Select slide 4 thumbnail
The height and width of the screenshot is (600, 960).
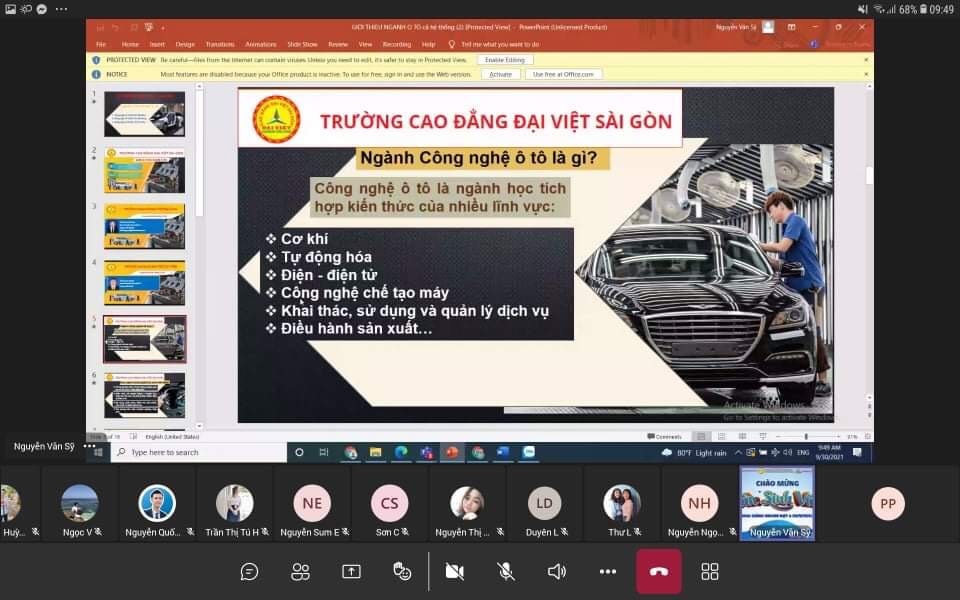click(144, 283)
